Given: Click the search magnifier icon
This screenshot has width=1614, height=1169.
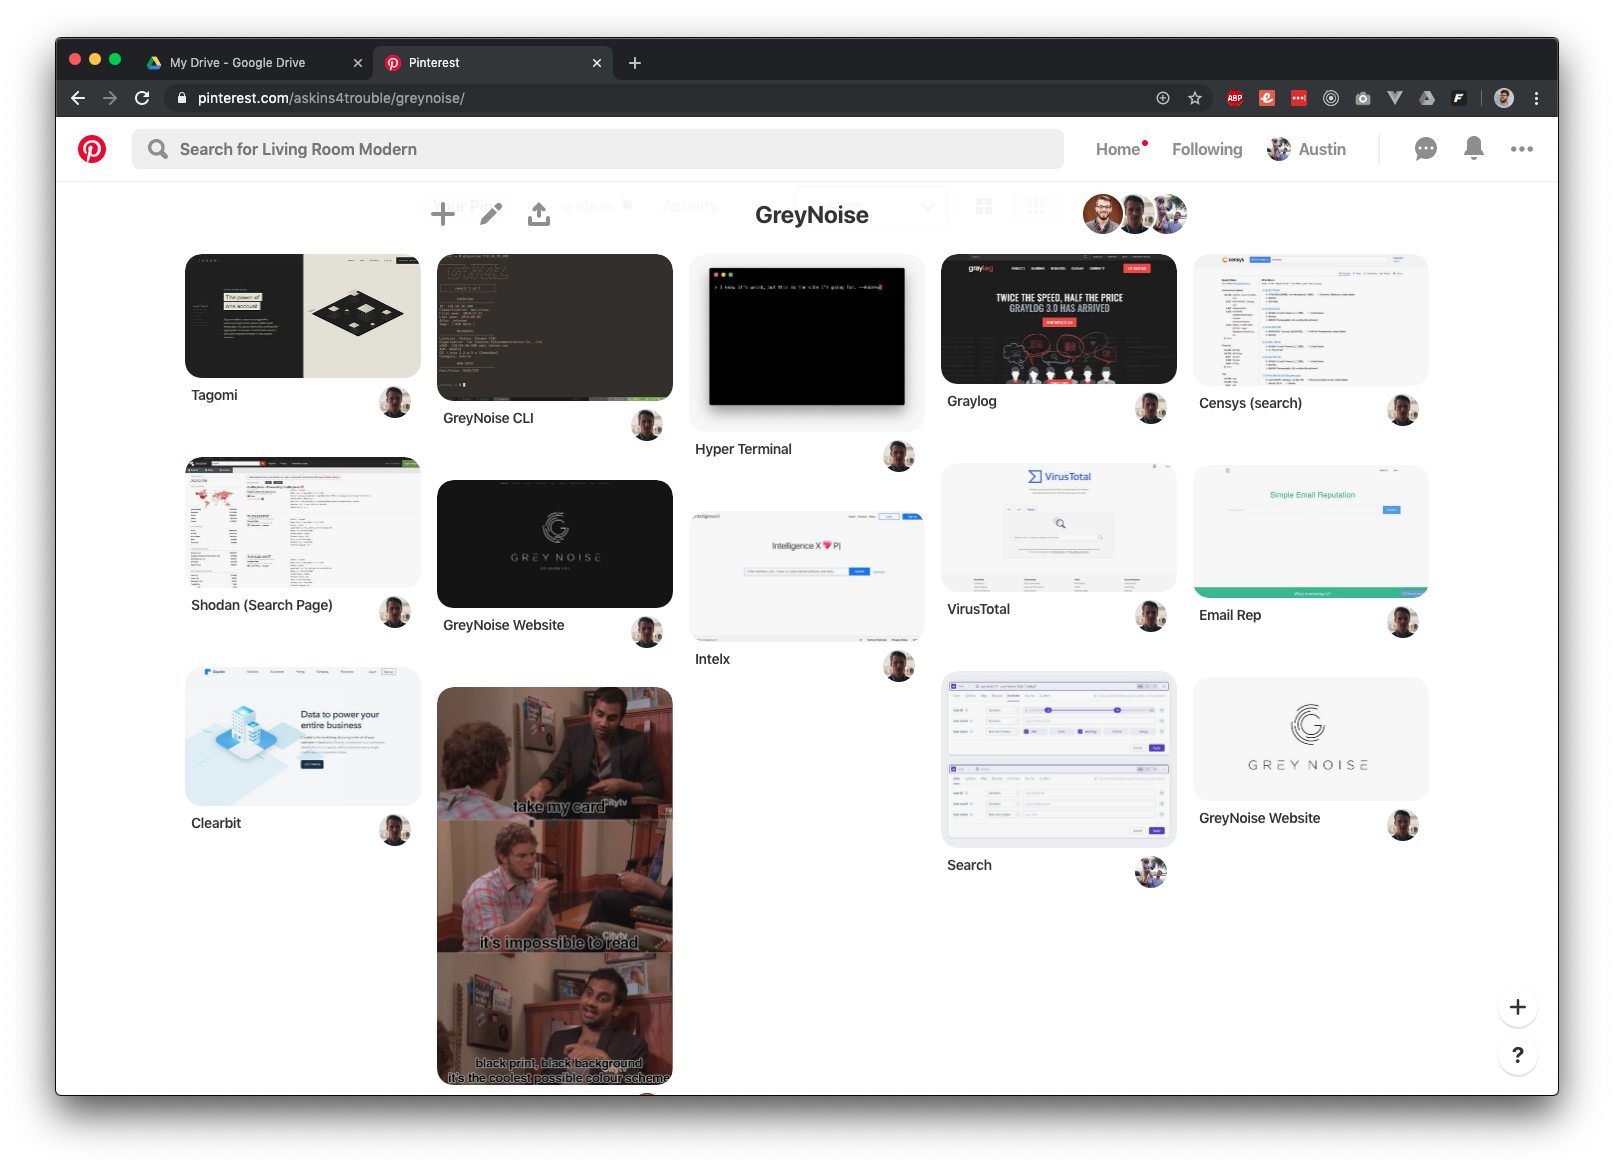Looking at the screenshot, I should [158, 149].
